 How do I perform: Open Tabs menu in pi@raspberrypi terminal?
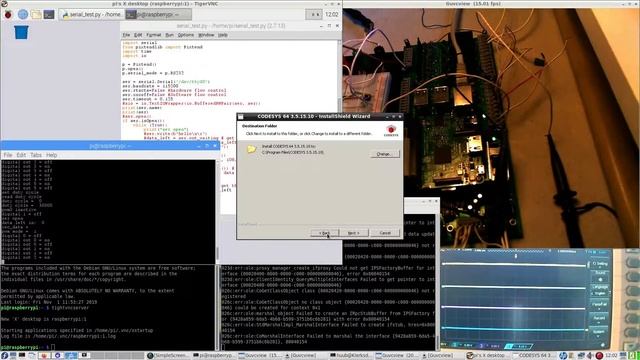tap(36, 155)
